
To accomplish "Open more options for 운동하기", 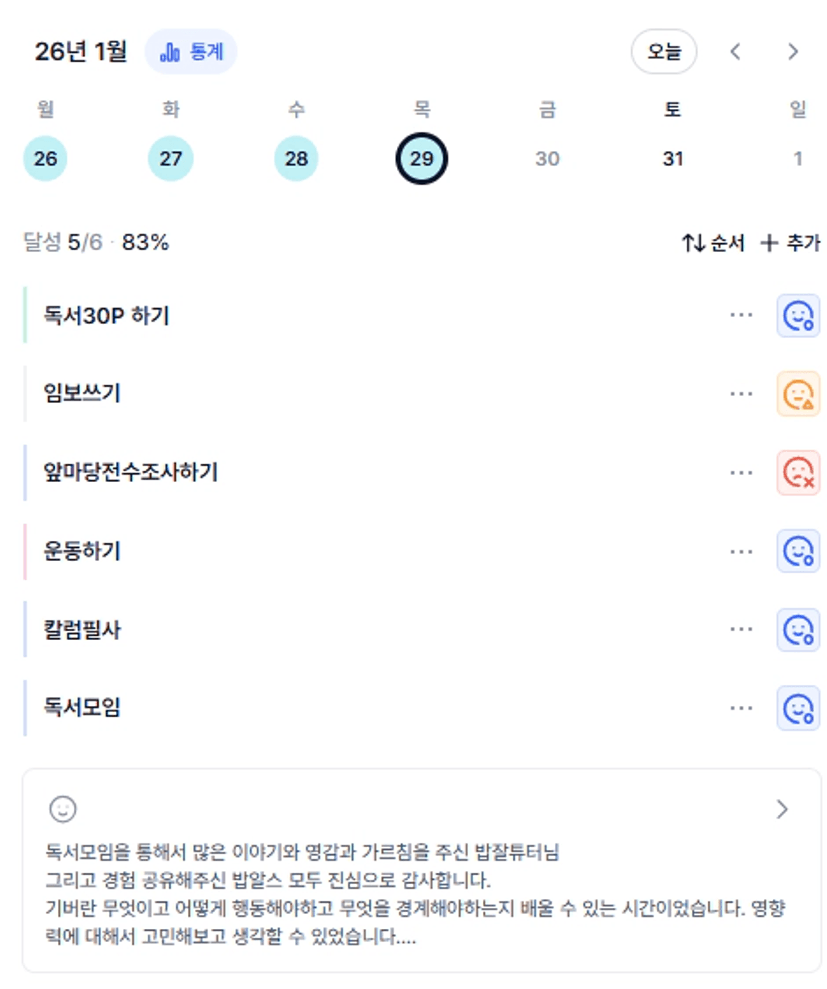I will tap(741, 551).
